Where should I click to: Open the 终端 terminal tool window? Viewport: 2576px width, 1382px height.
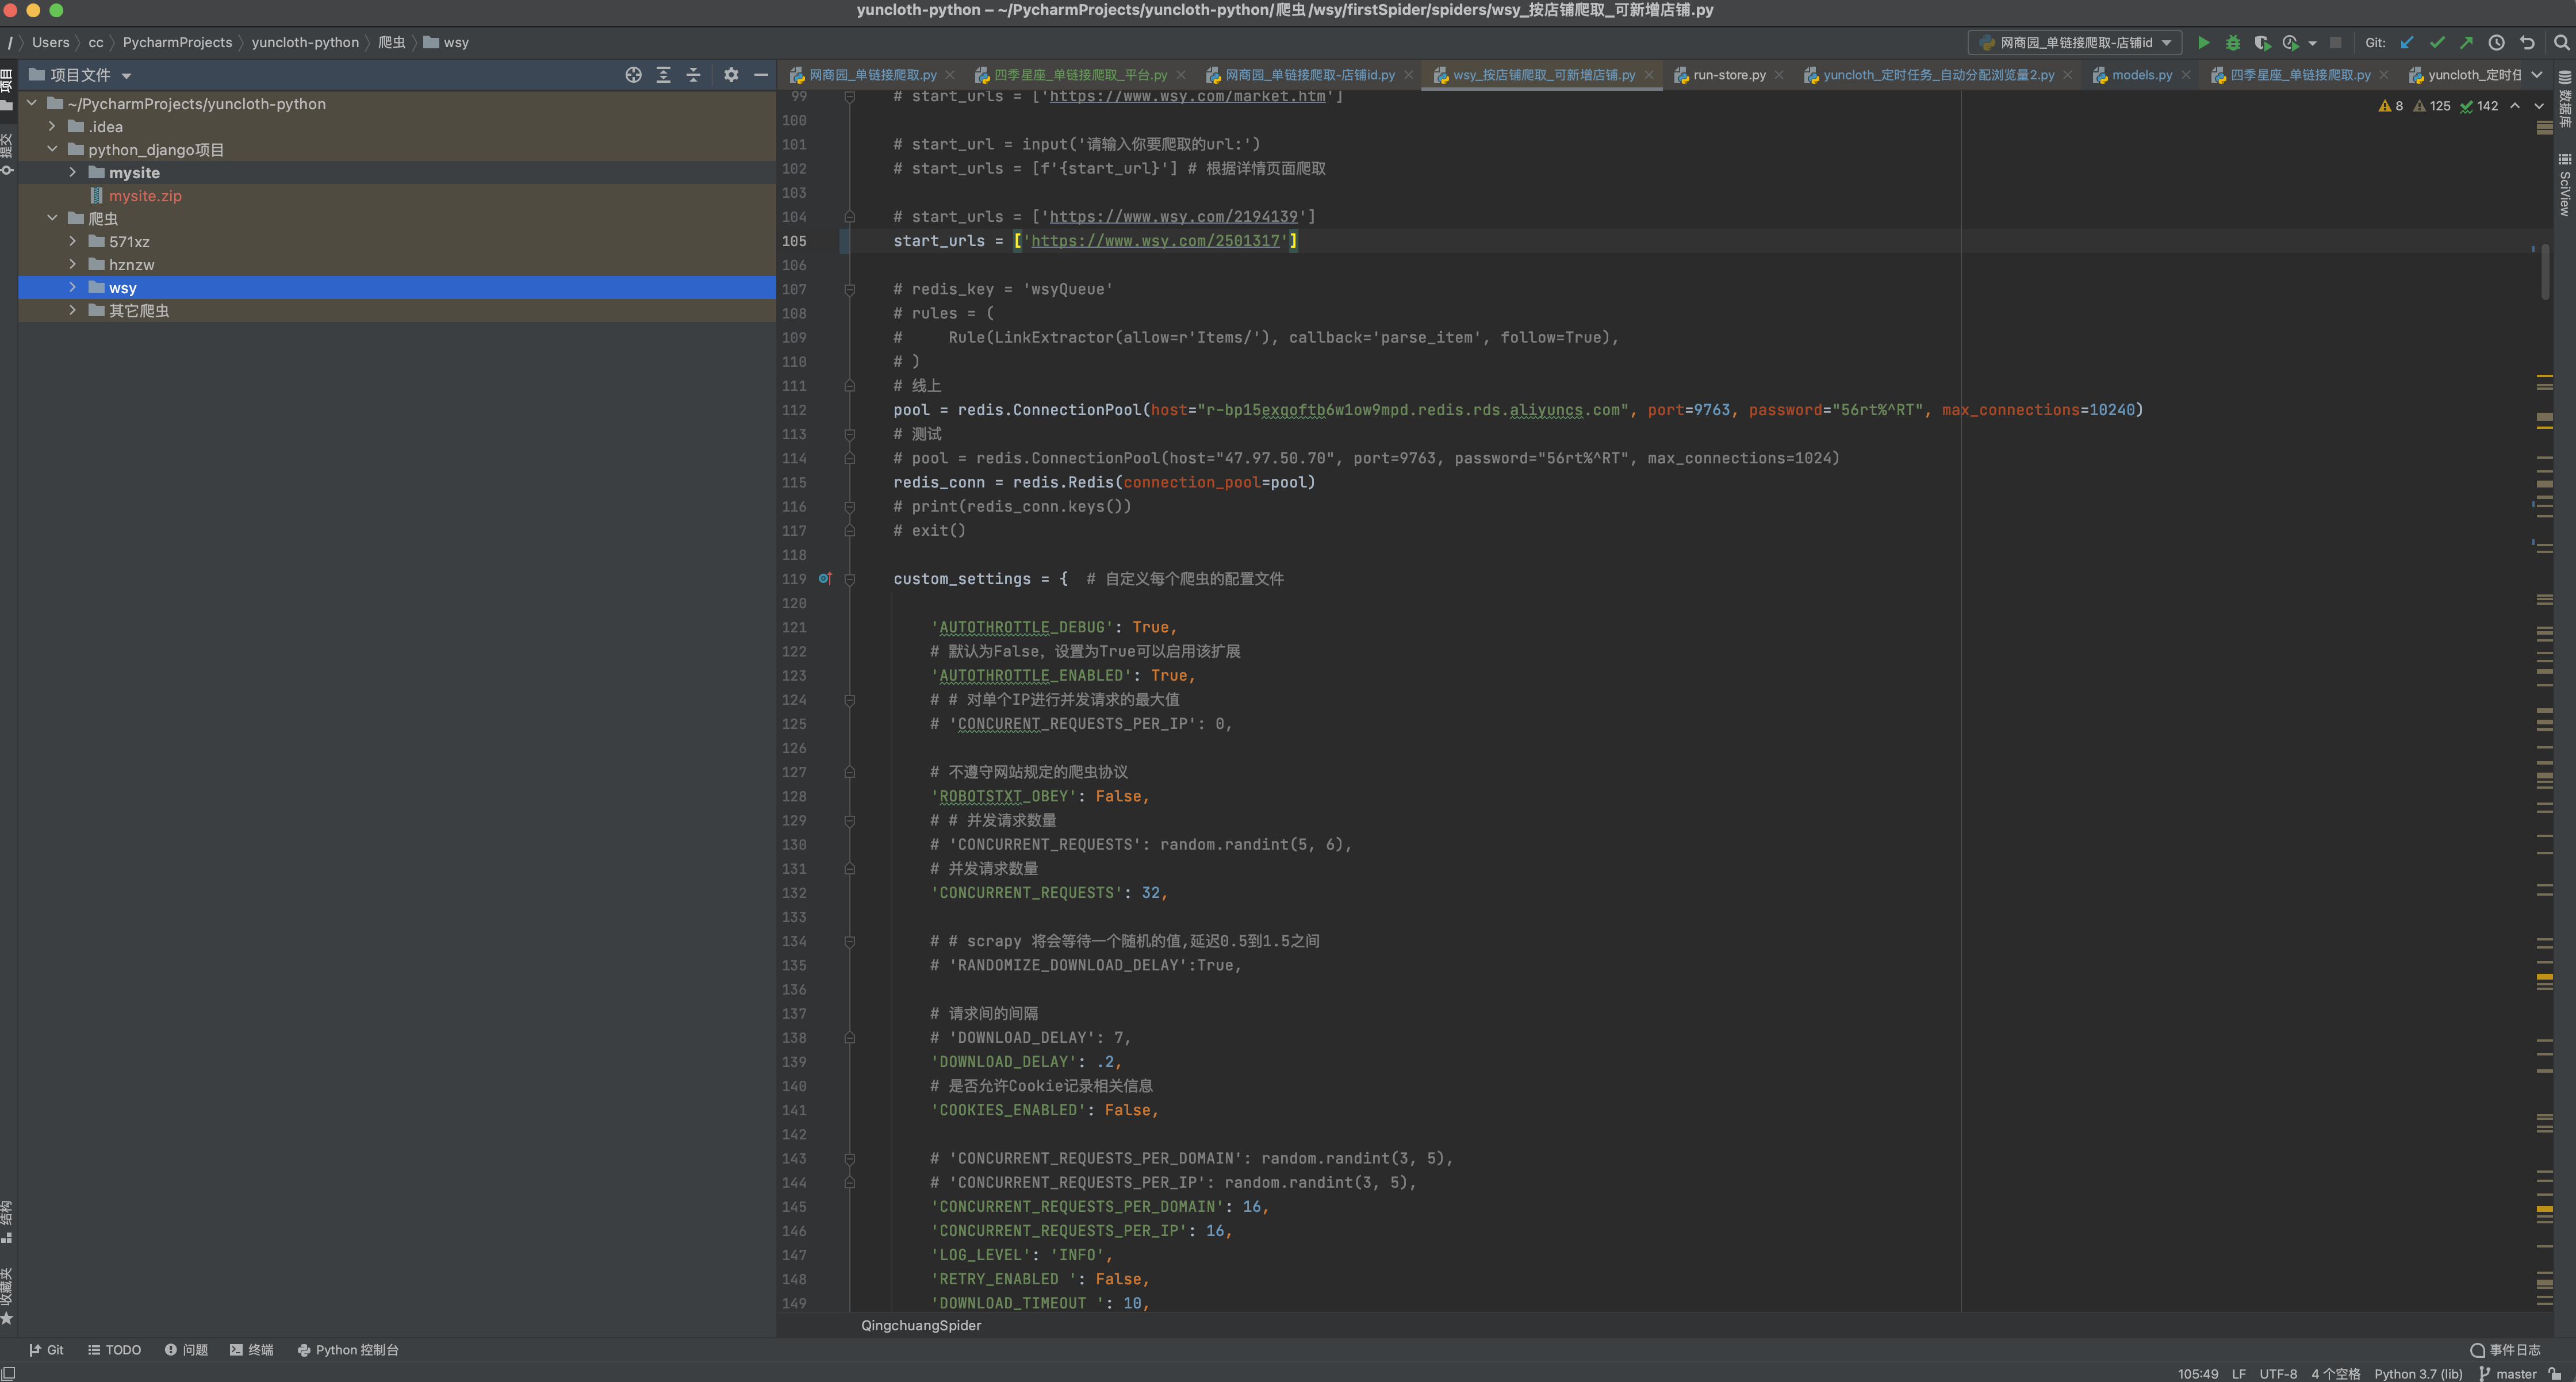252,1350
